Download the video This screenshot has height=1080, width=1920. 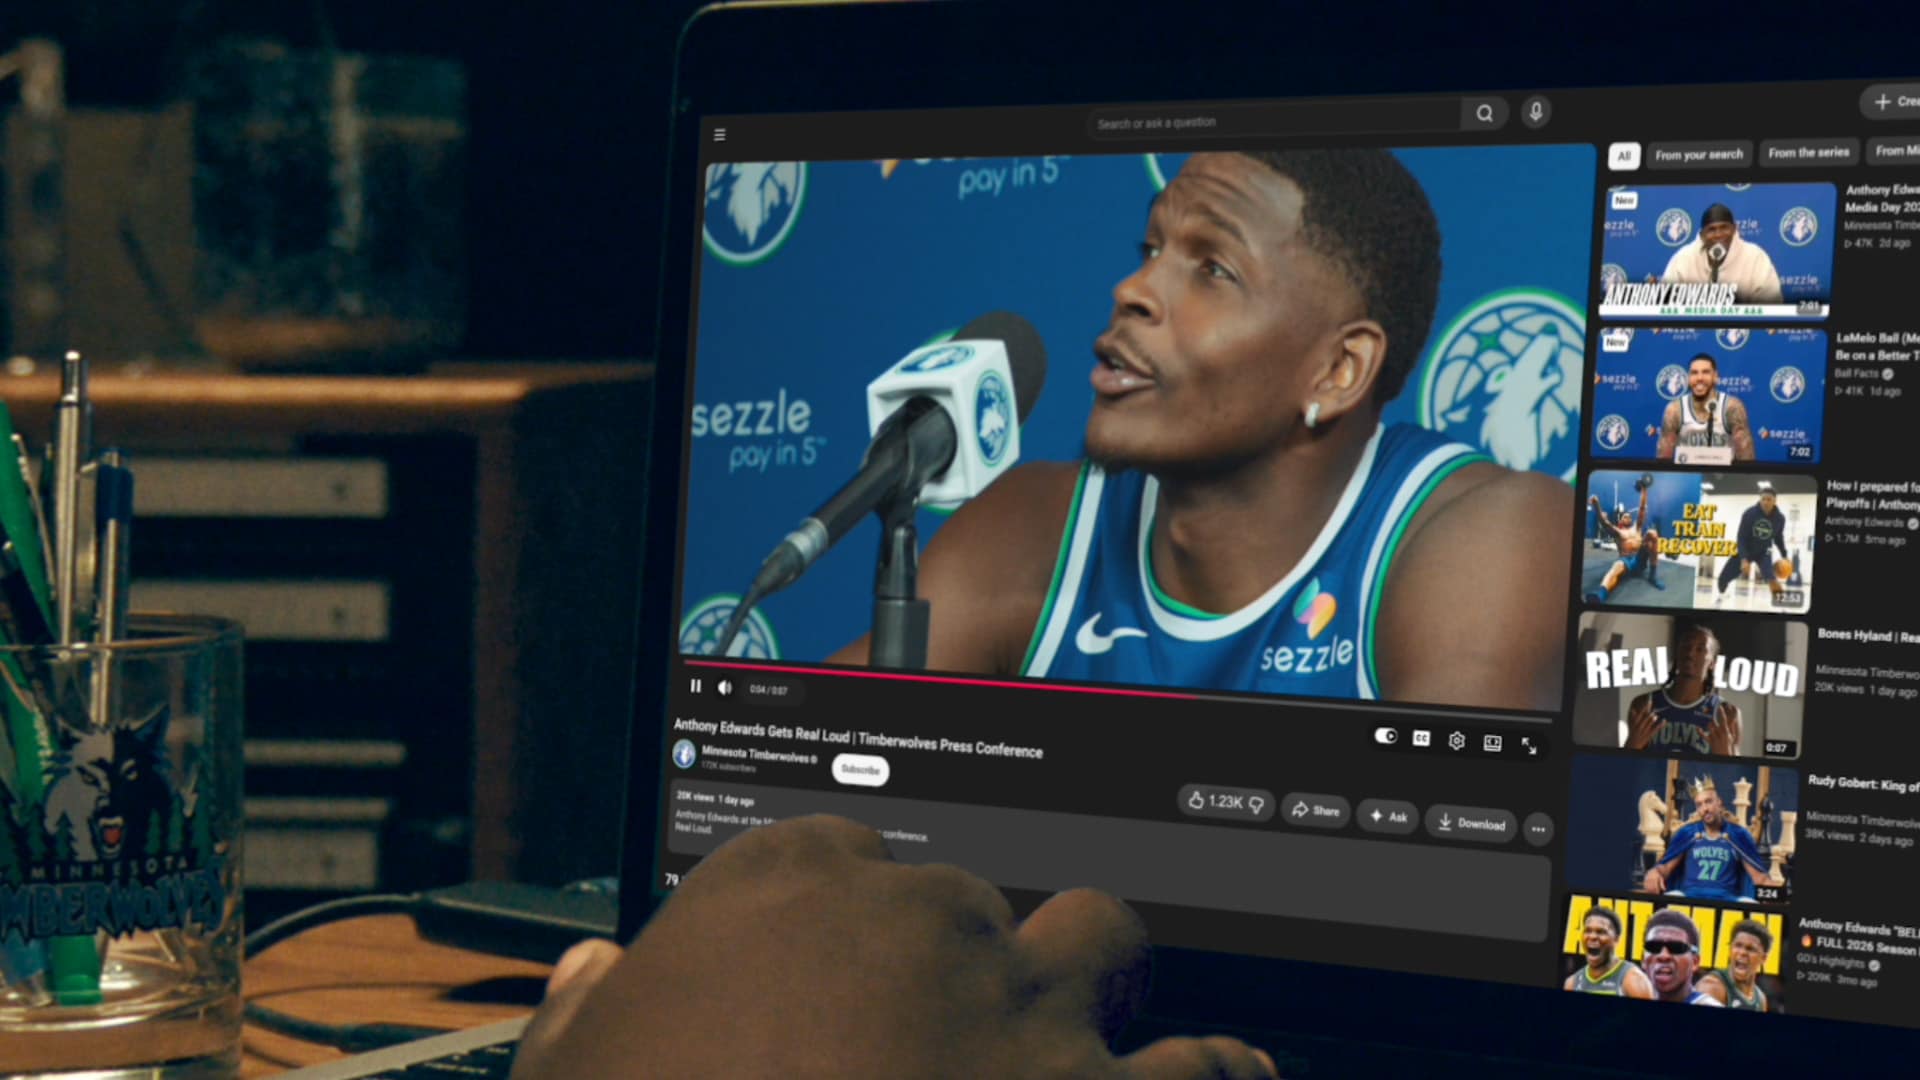tap(1471, 823)
